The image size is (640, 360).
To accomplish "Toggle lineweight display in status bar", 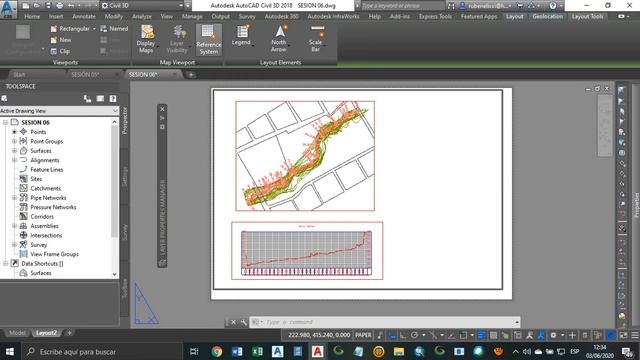I will pyautogui.click(x=481, y=335).
